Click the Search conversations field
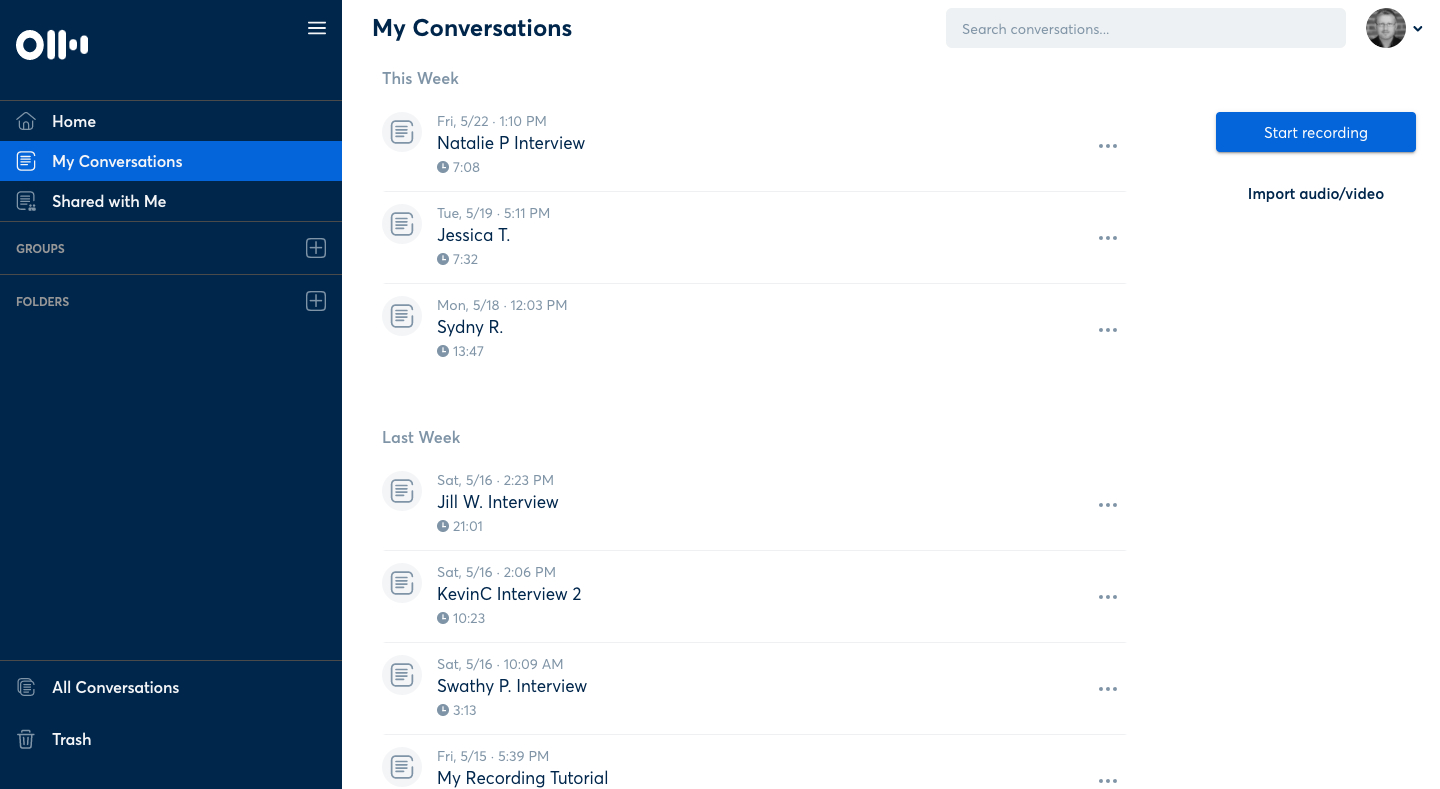Image resolution: width=1440 pixels, height=789 pixels. point(1145,29)
